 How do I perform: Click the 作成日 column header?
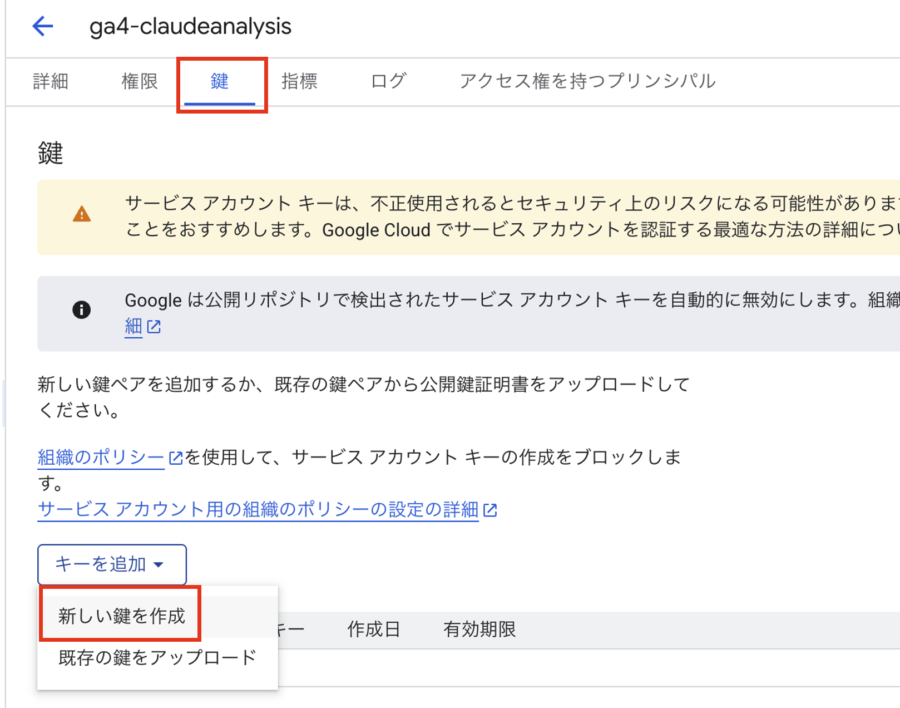pyautogui.click(x=374, y=630)
